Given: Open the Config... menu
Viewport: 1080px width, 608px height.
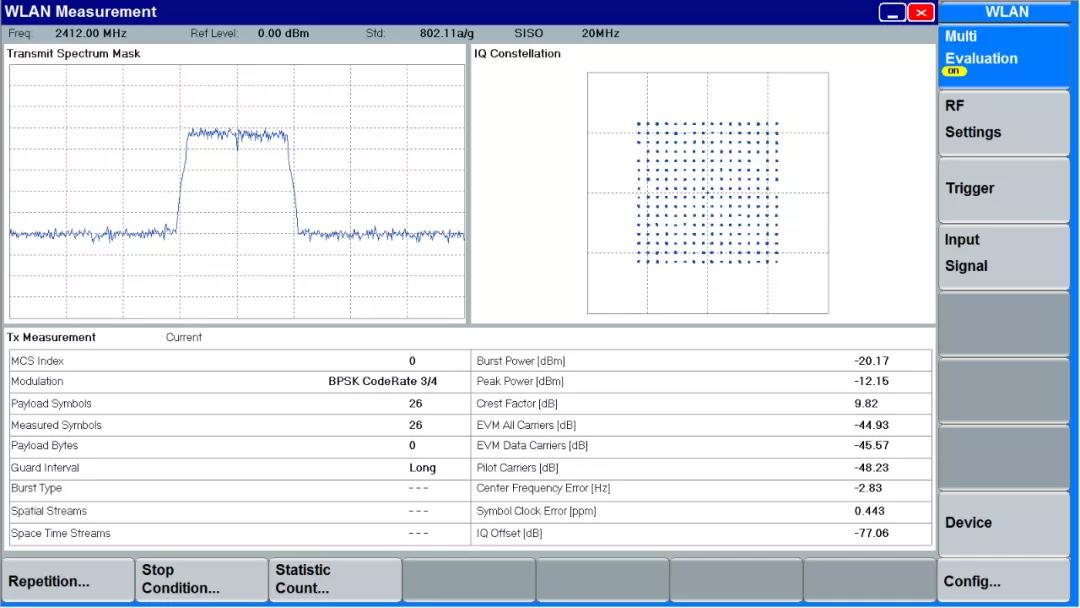Looking at the screenshot, I should [1003, 581].
